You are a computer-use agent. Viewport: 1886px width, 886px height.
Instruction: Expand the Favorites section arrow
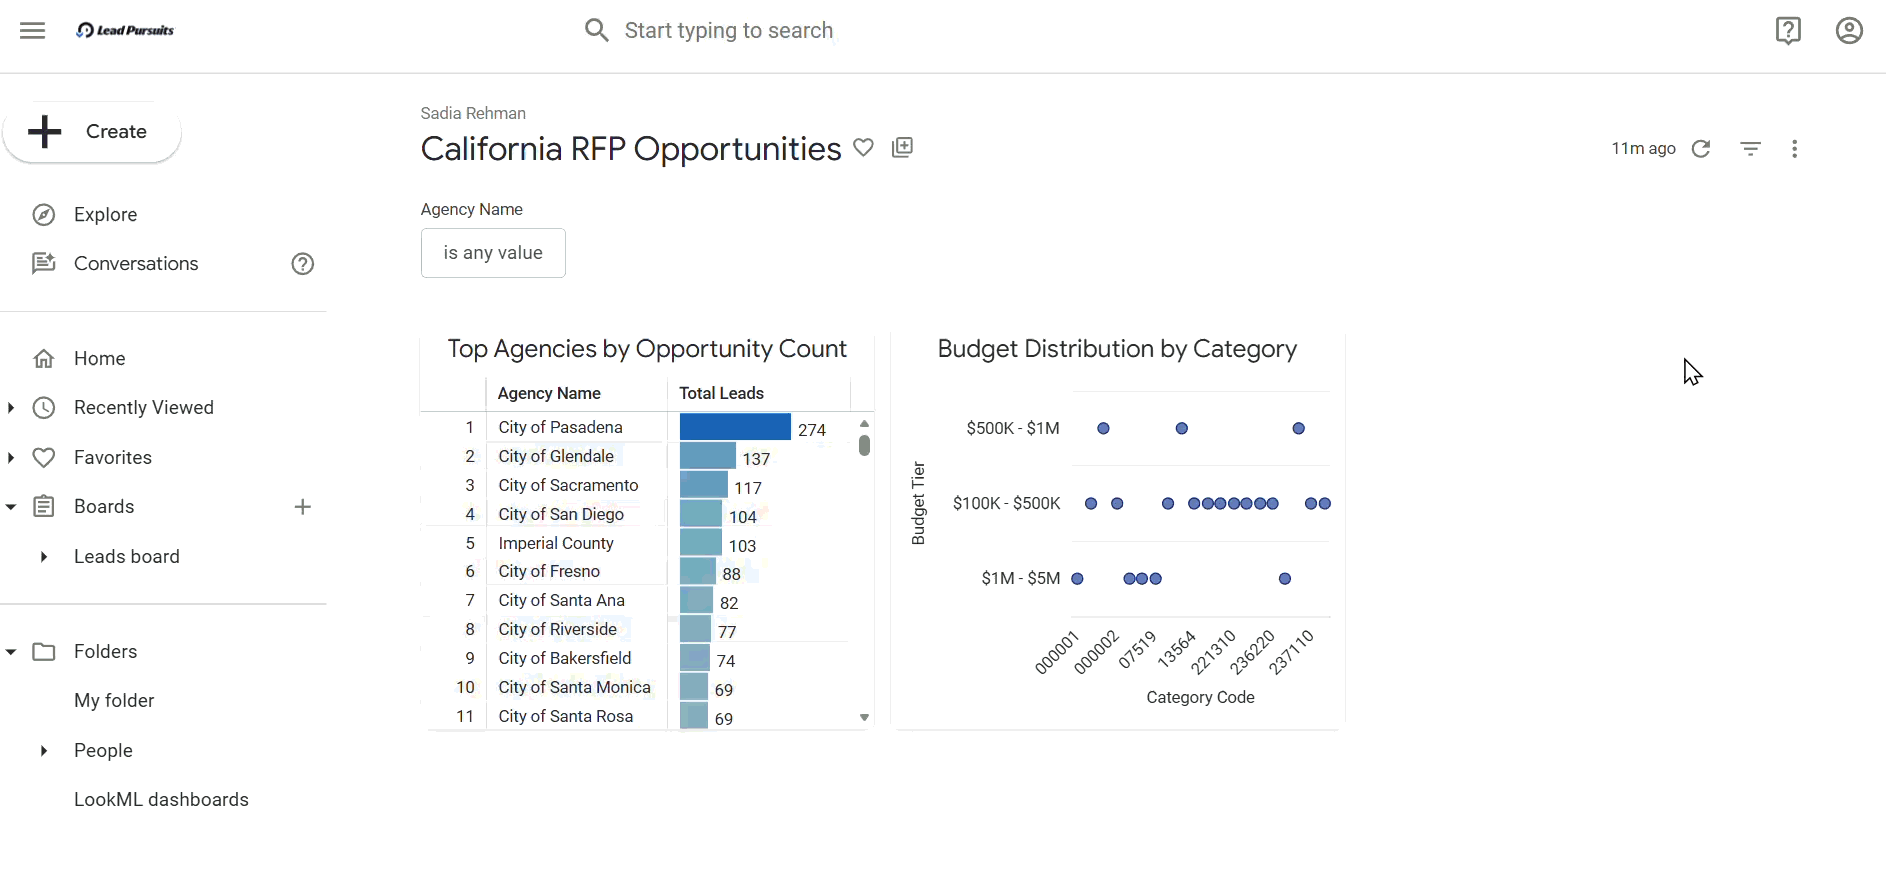pyautogui.click(x=11, y=458)
